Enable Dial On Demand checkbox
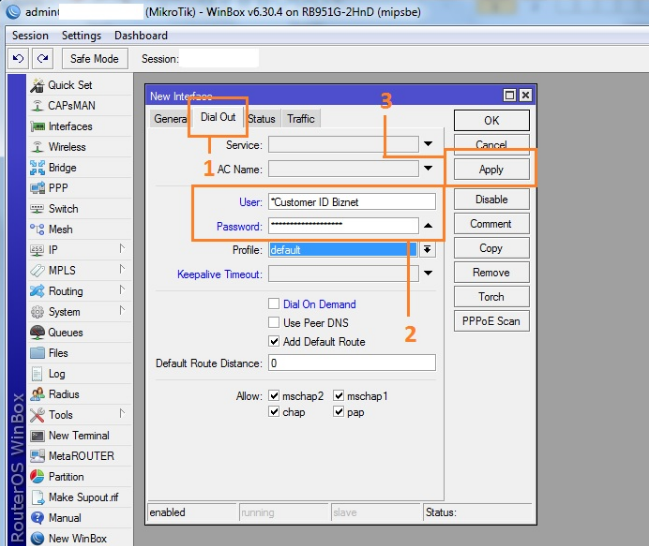649x546 pixels. [274, 304]
